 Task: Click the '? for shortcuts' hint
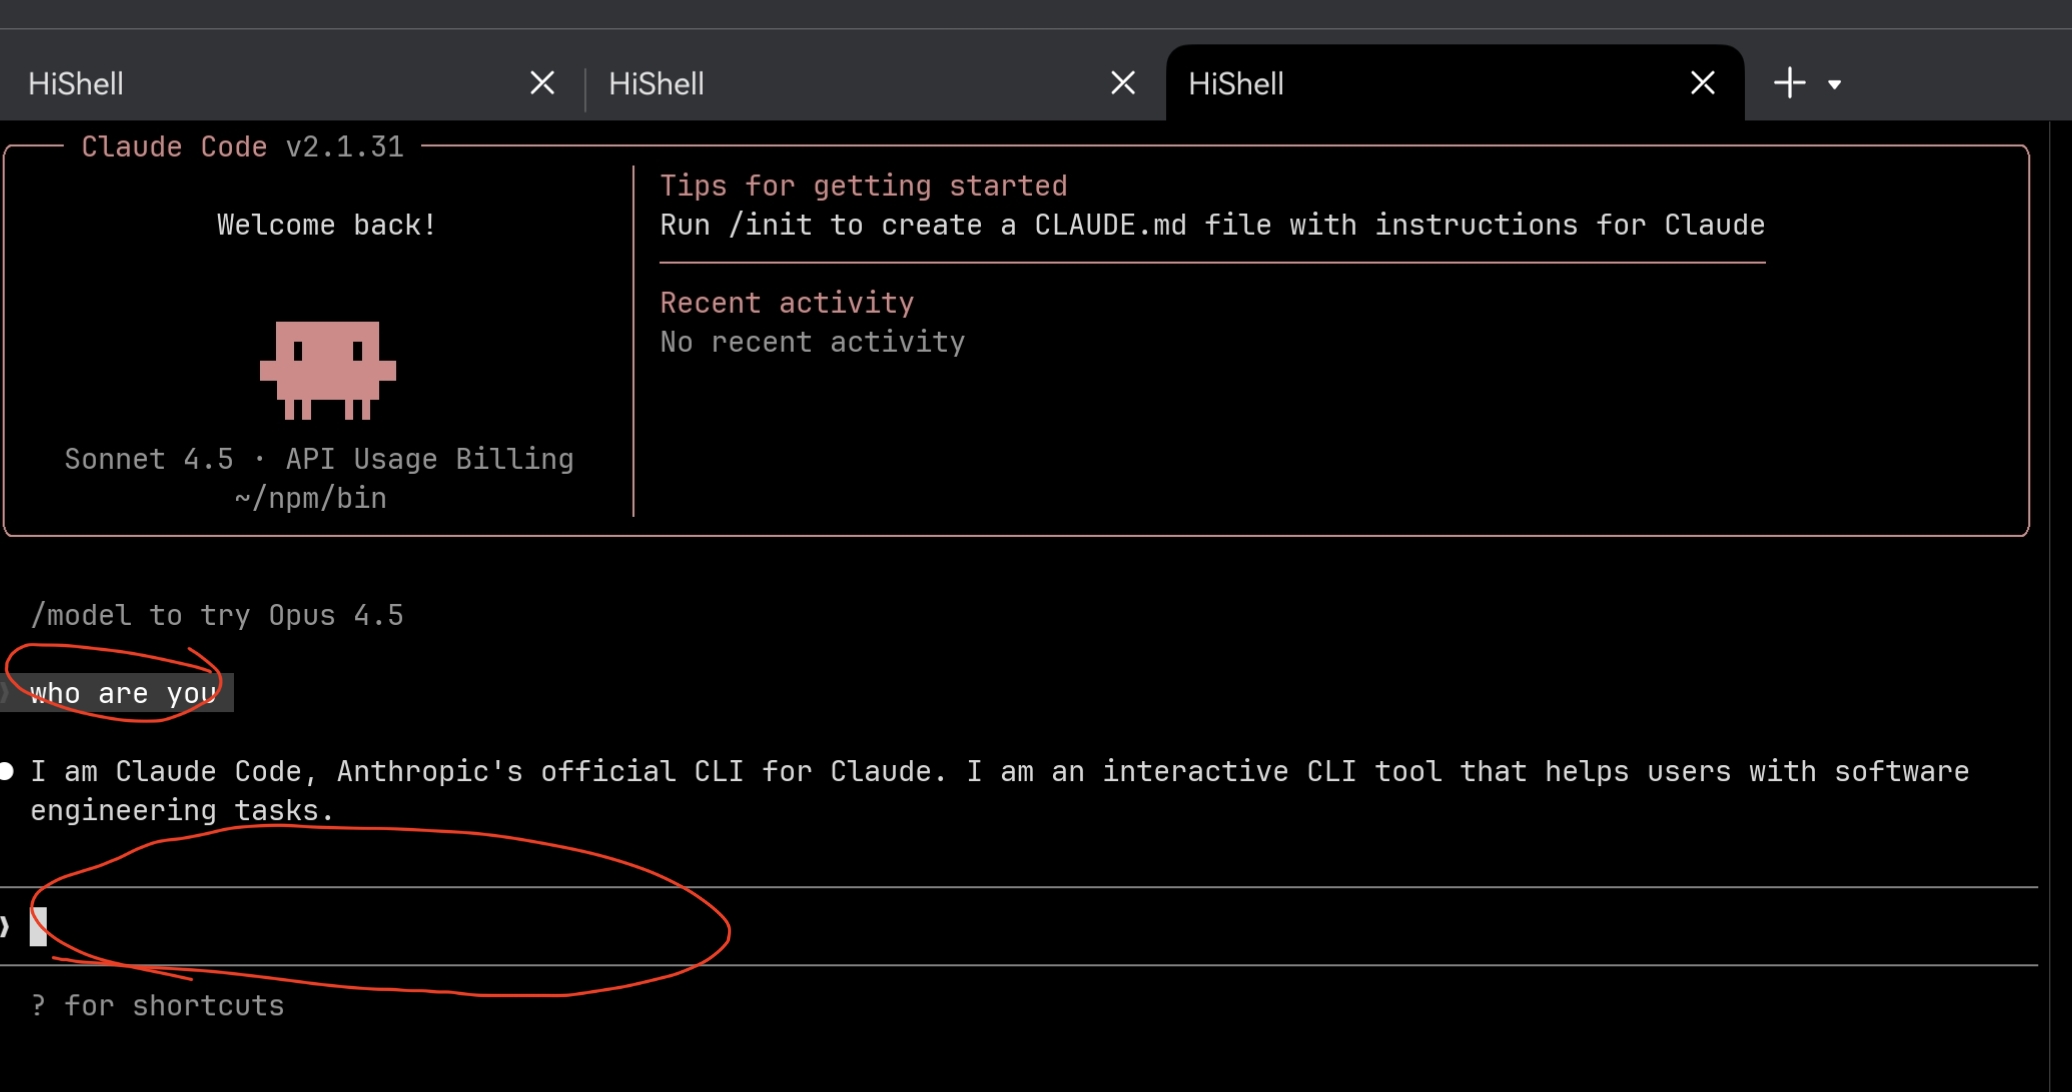coord(158,1006)
